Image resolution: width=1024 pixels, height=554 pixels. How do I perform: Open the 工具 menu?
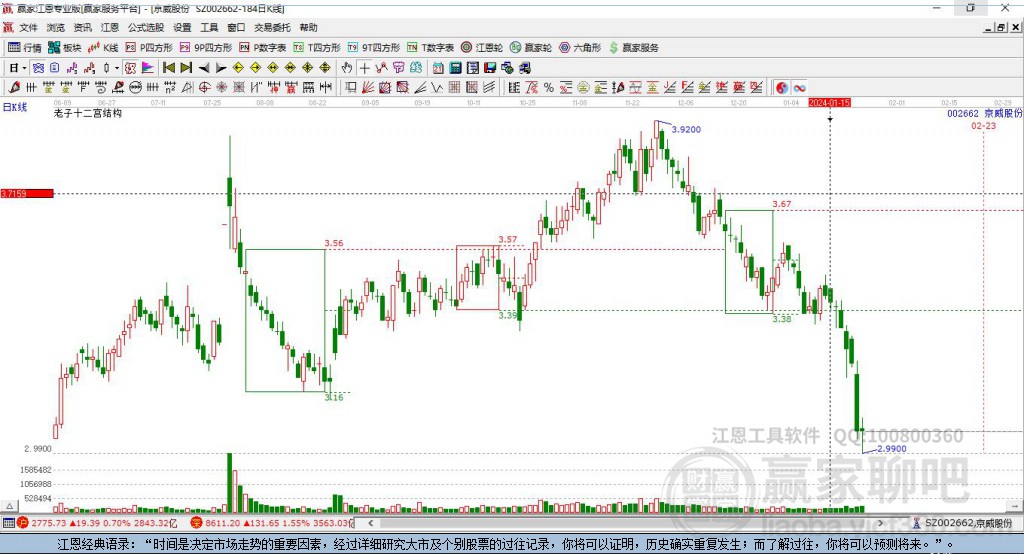(209, 27)
